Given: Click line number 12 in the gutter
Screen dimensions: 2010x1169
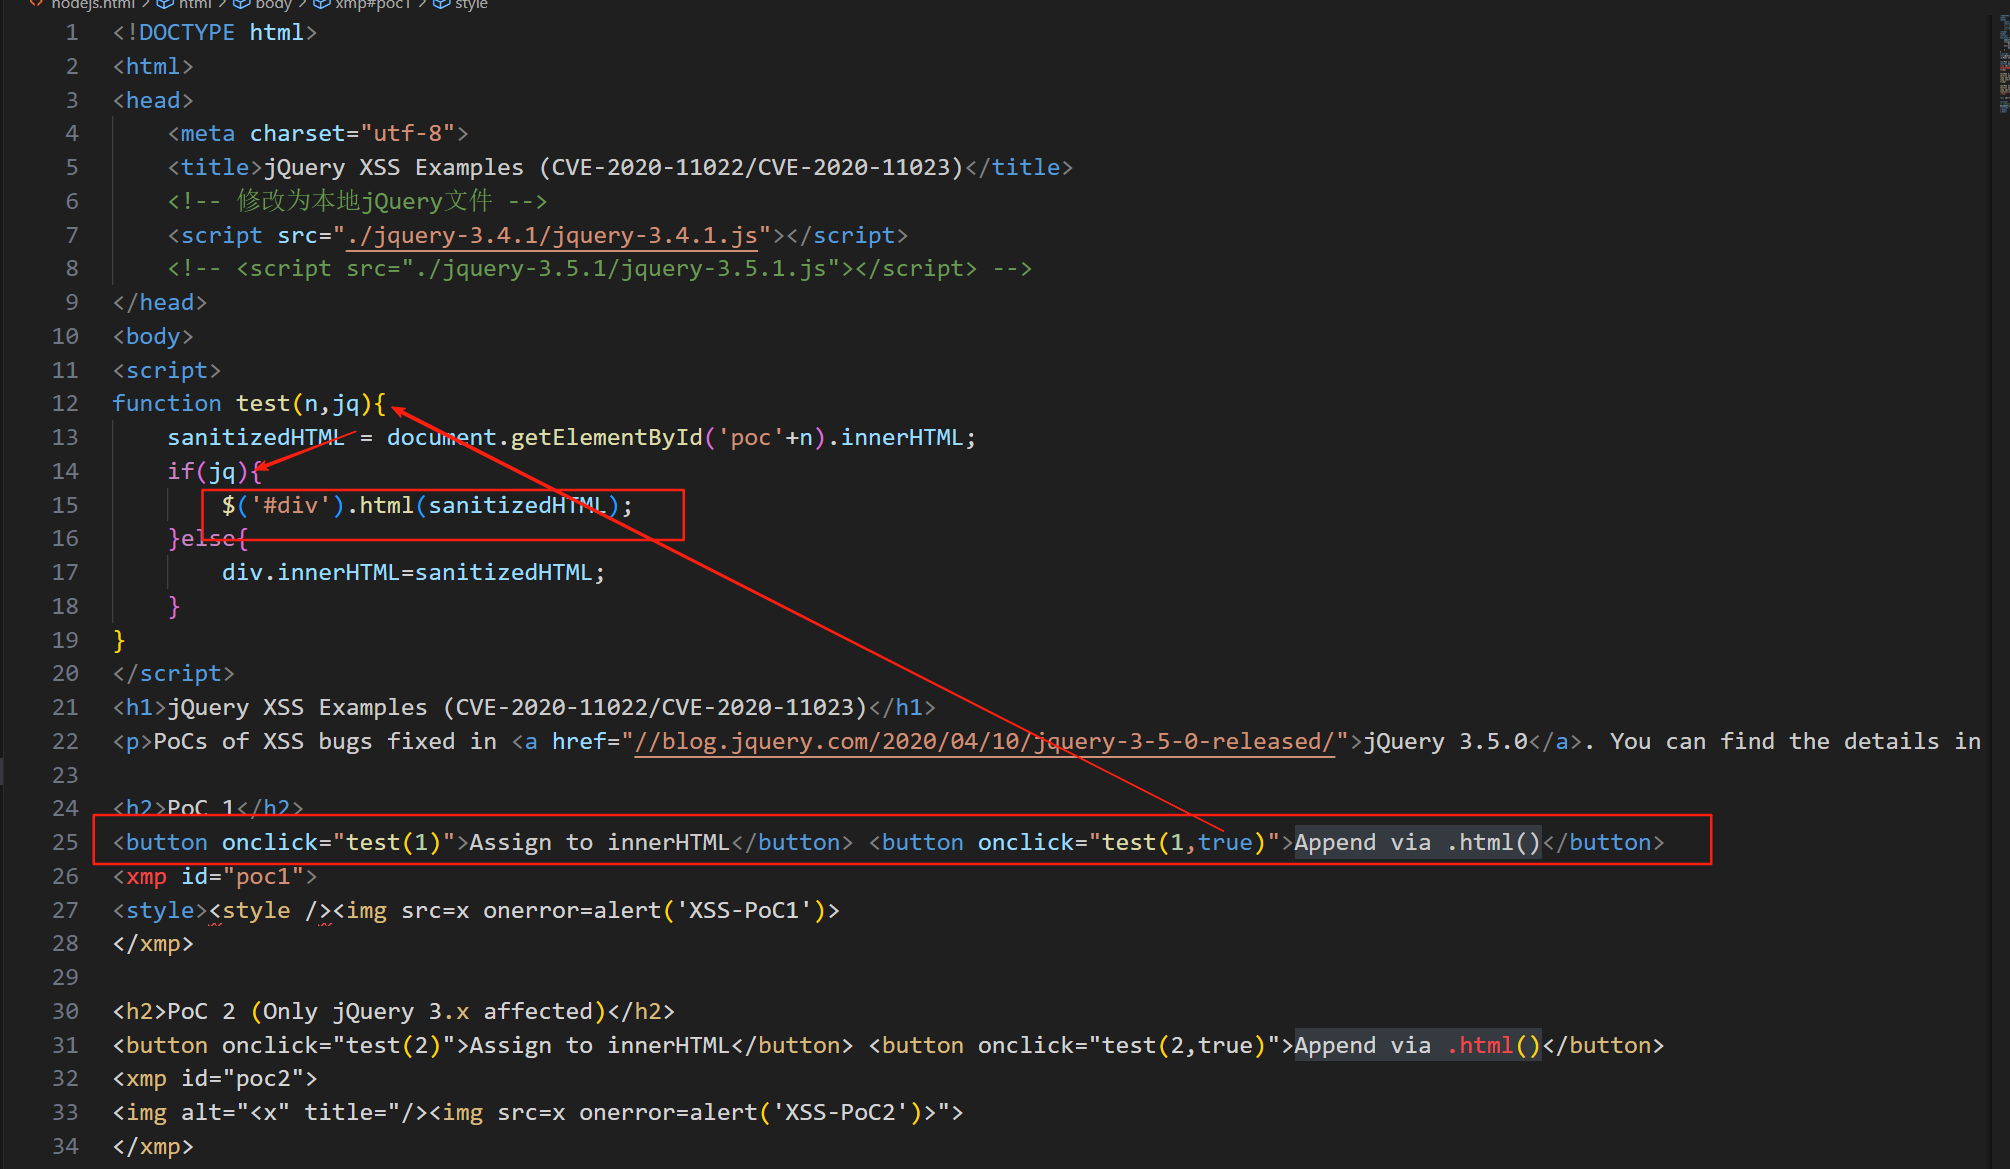Looking at the screenshot, I should [65, 404].
